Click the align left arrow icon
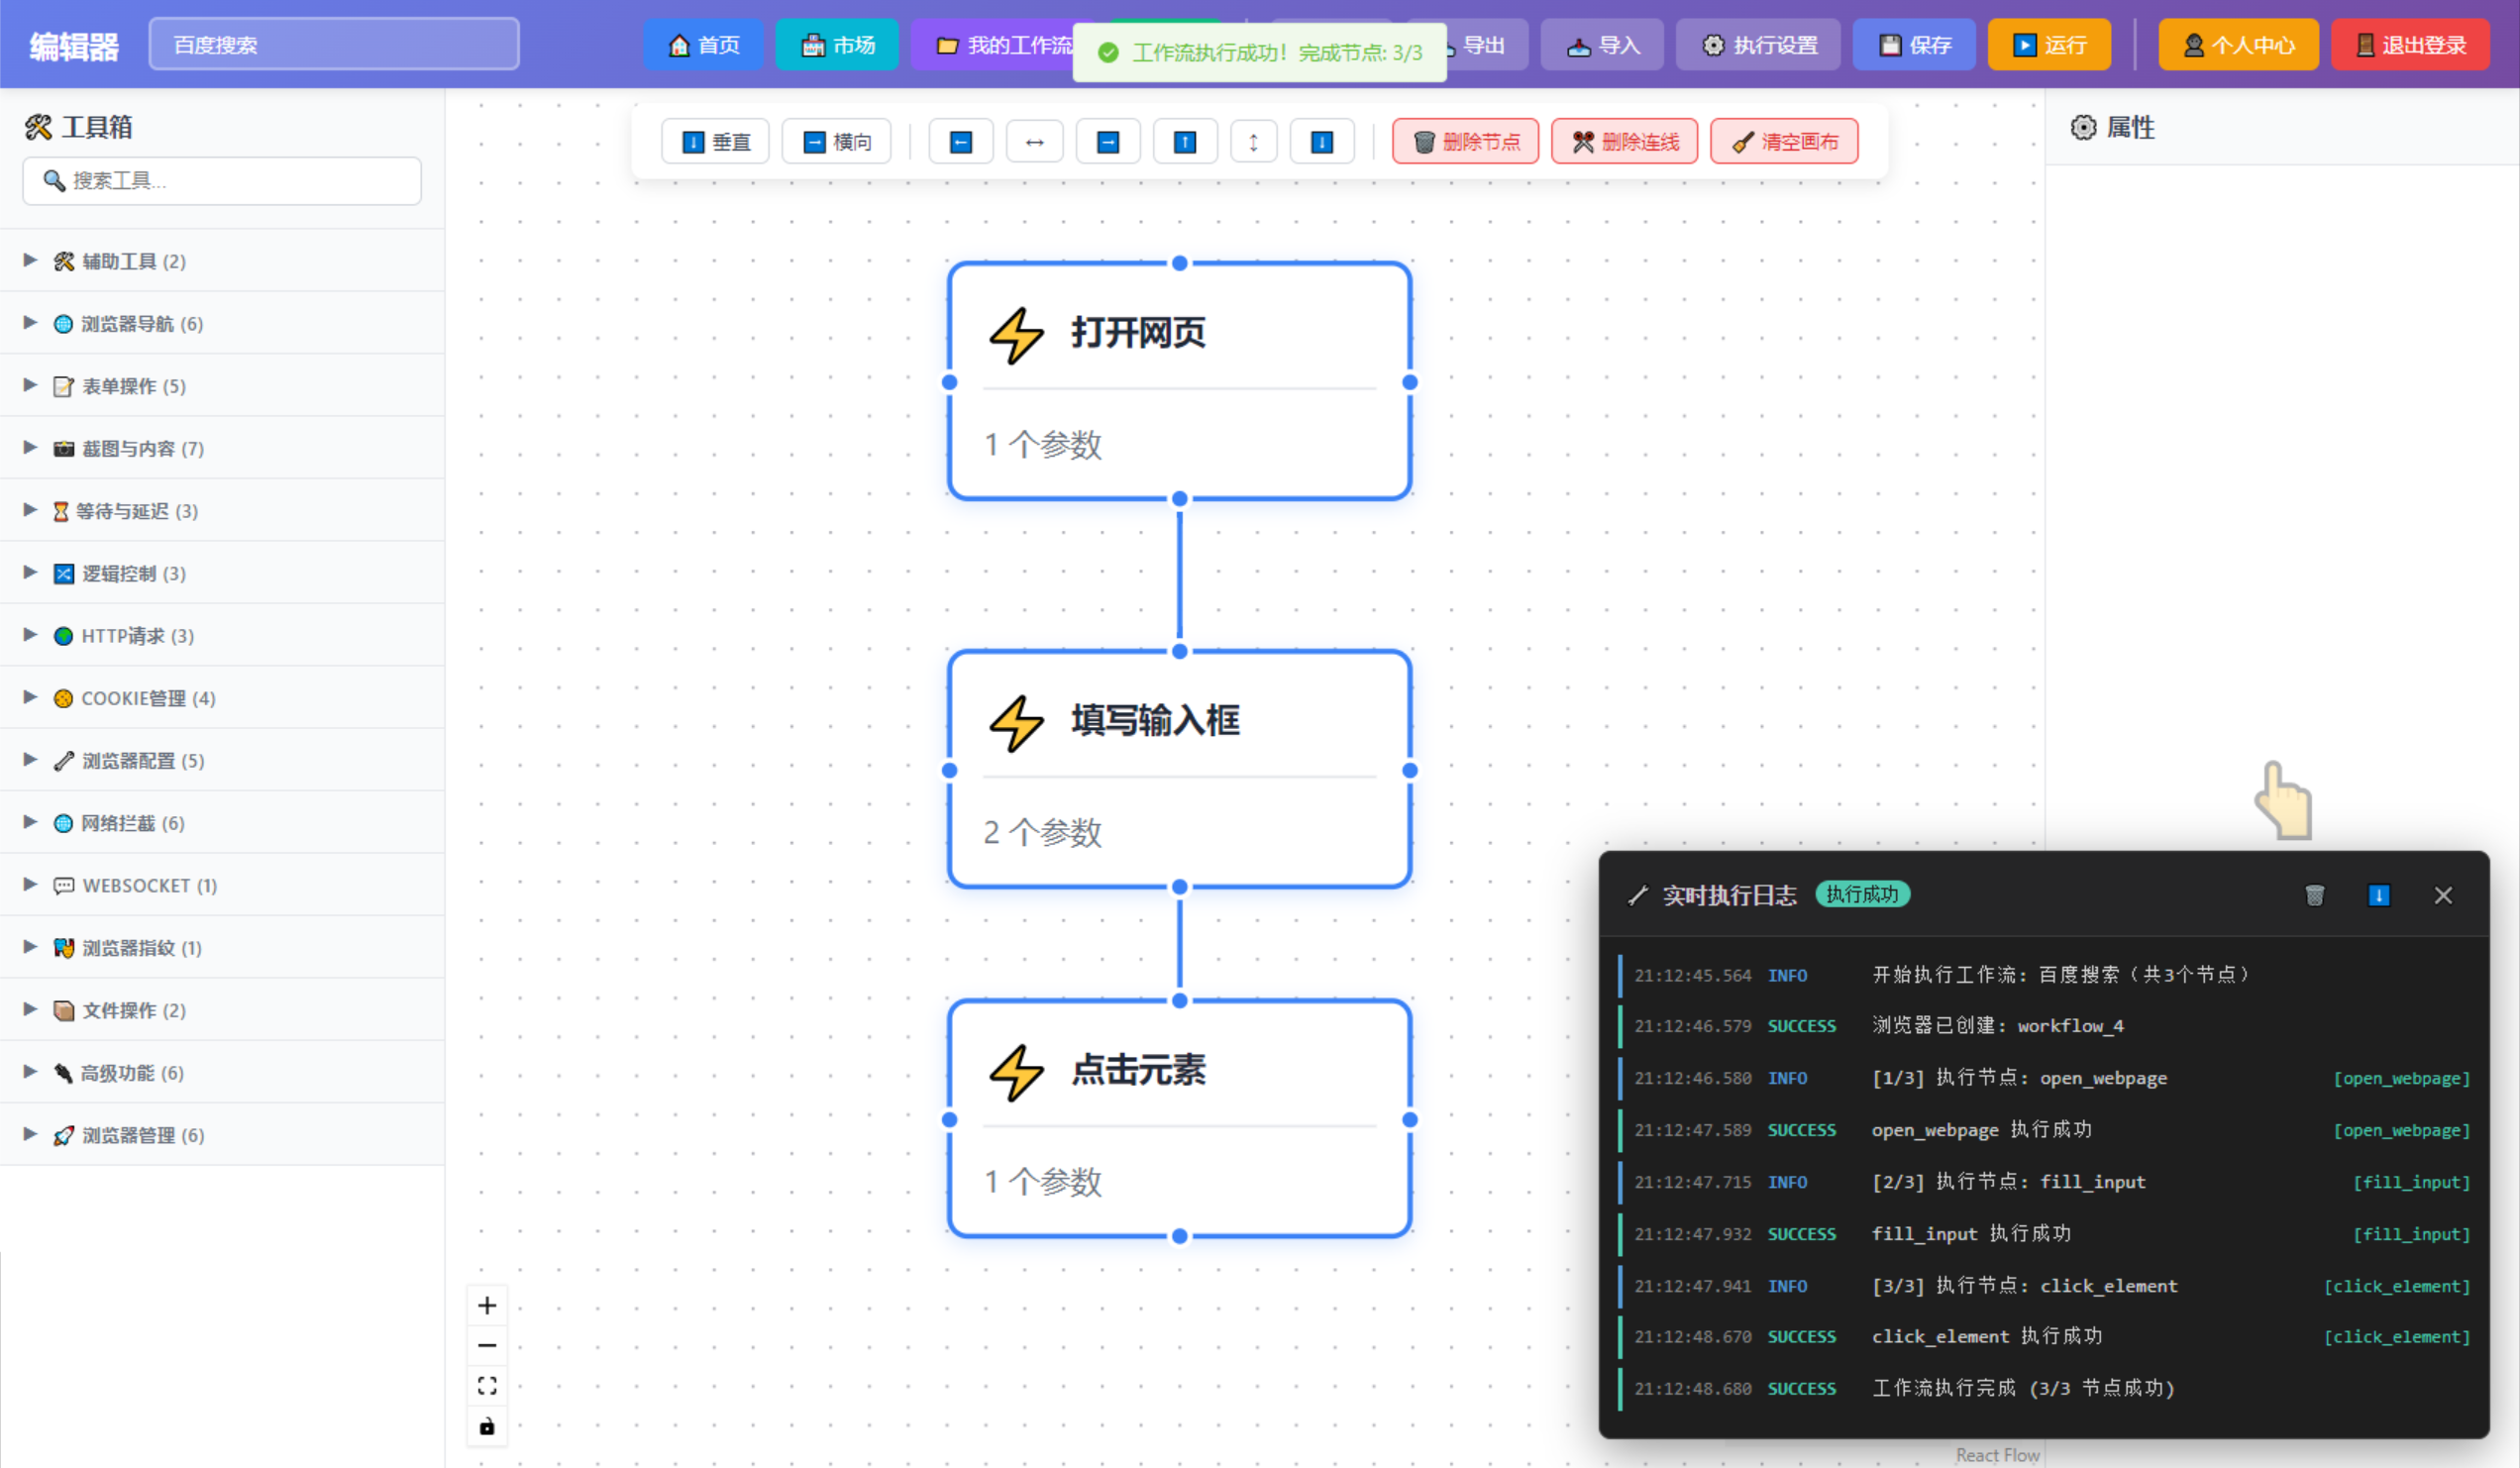The width and height of the screenshot is (2520, 1468). click(x=960, y=142)
